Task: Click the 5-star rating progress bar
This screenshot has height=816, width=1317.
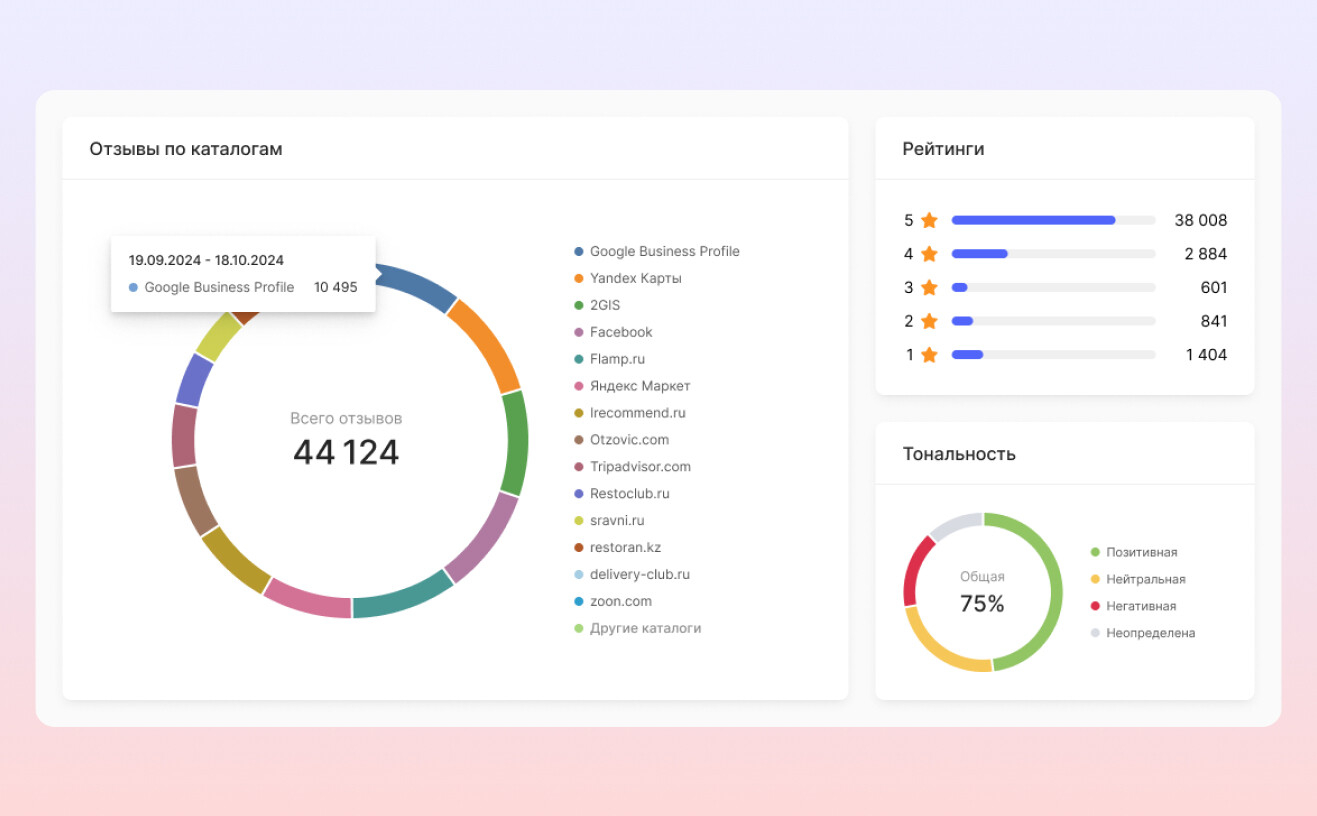Action: pos(1052,220)
